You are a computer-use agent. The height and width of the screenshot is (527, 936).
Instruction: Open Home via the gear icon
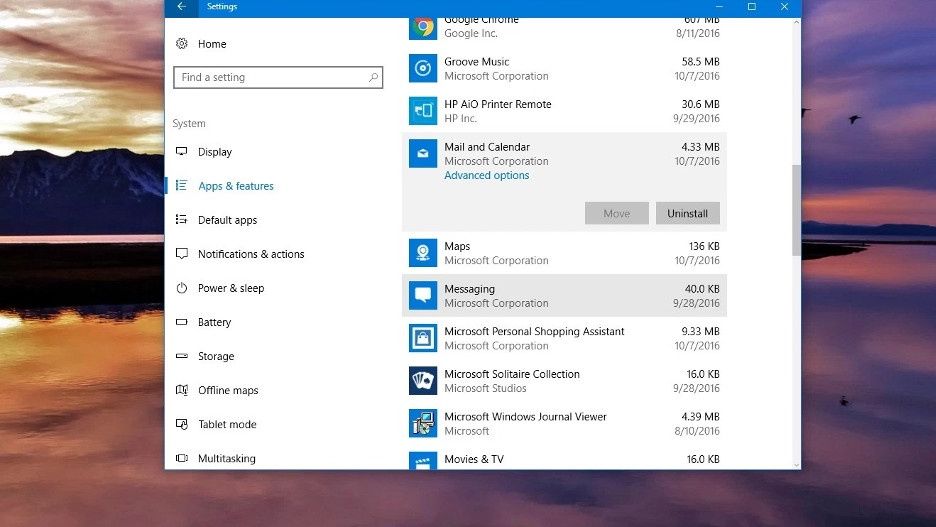(x=182, y=44)
